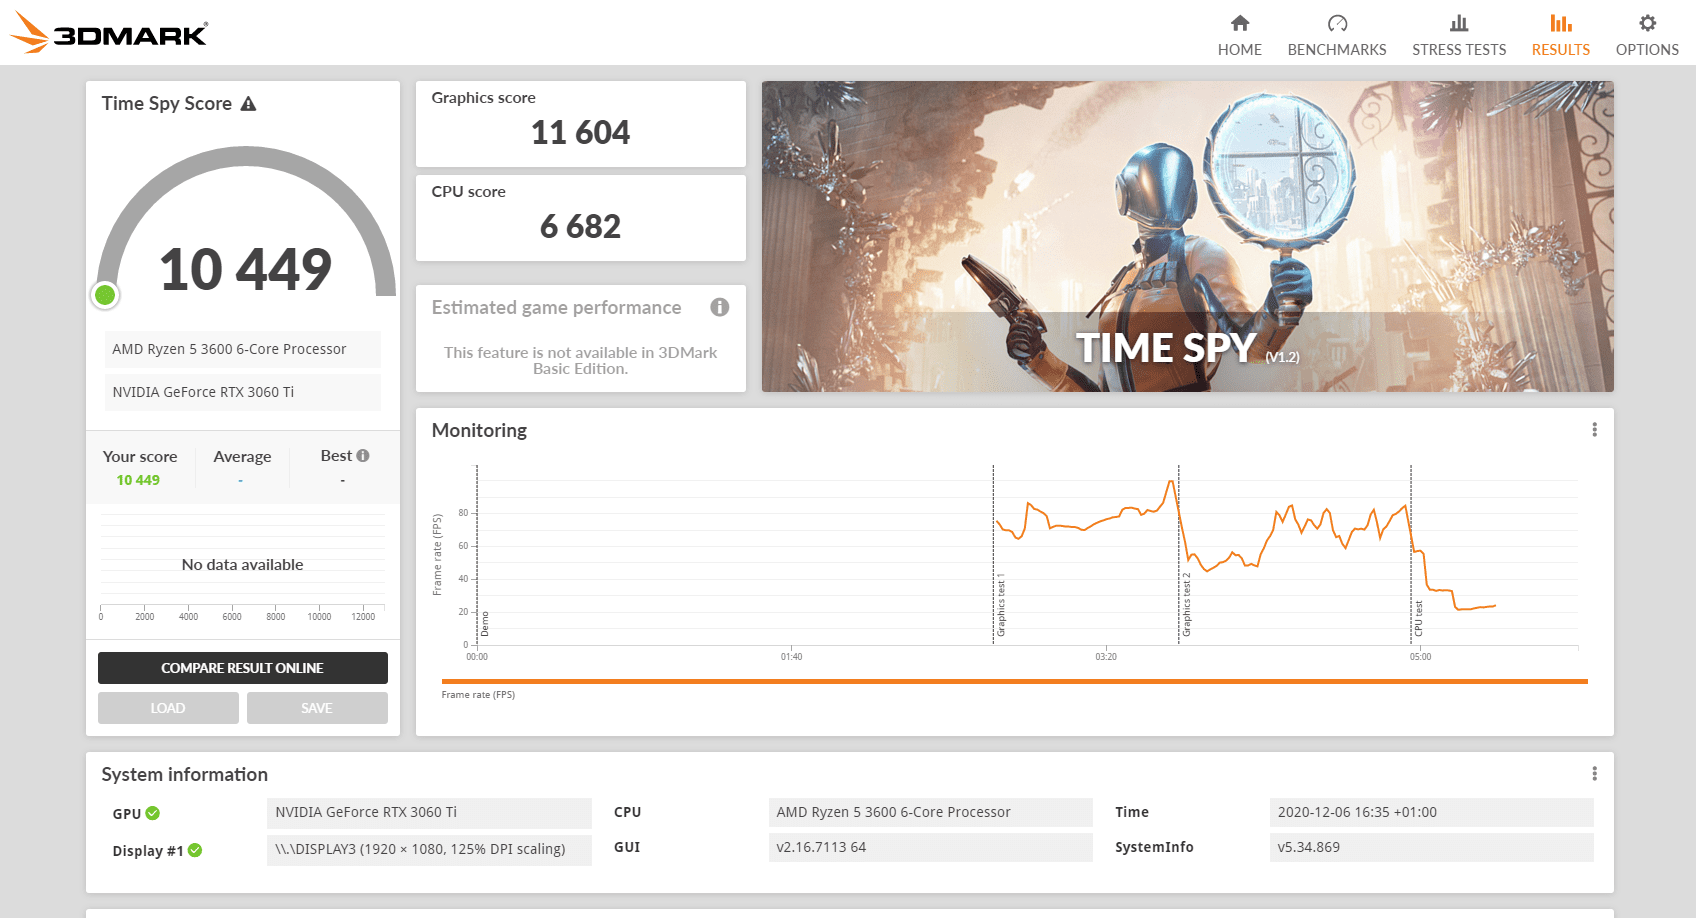Click the Save button
Viewport: 1696px width, 918px height.
coord(317,708)
